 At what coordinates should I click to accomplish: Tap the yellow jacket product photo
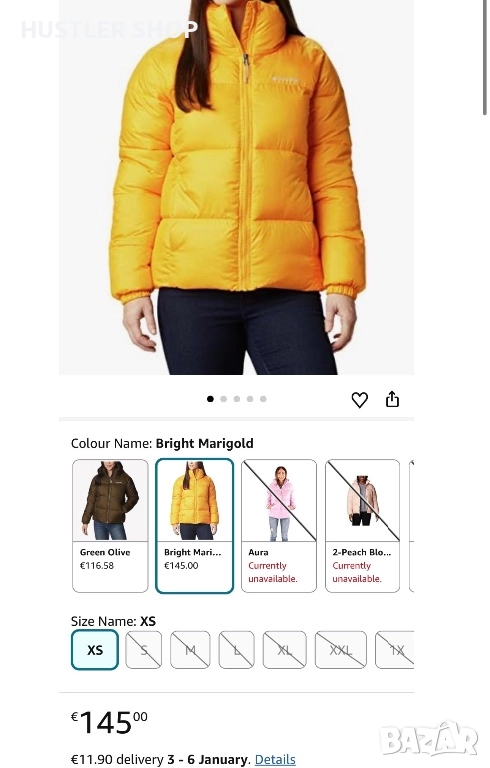[x=237, y=187]
